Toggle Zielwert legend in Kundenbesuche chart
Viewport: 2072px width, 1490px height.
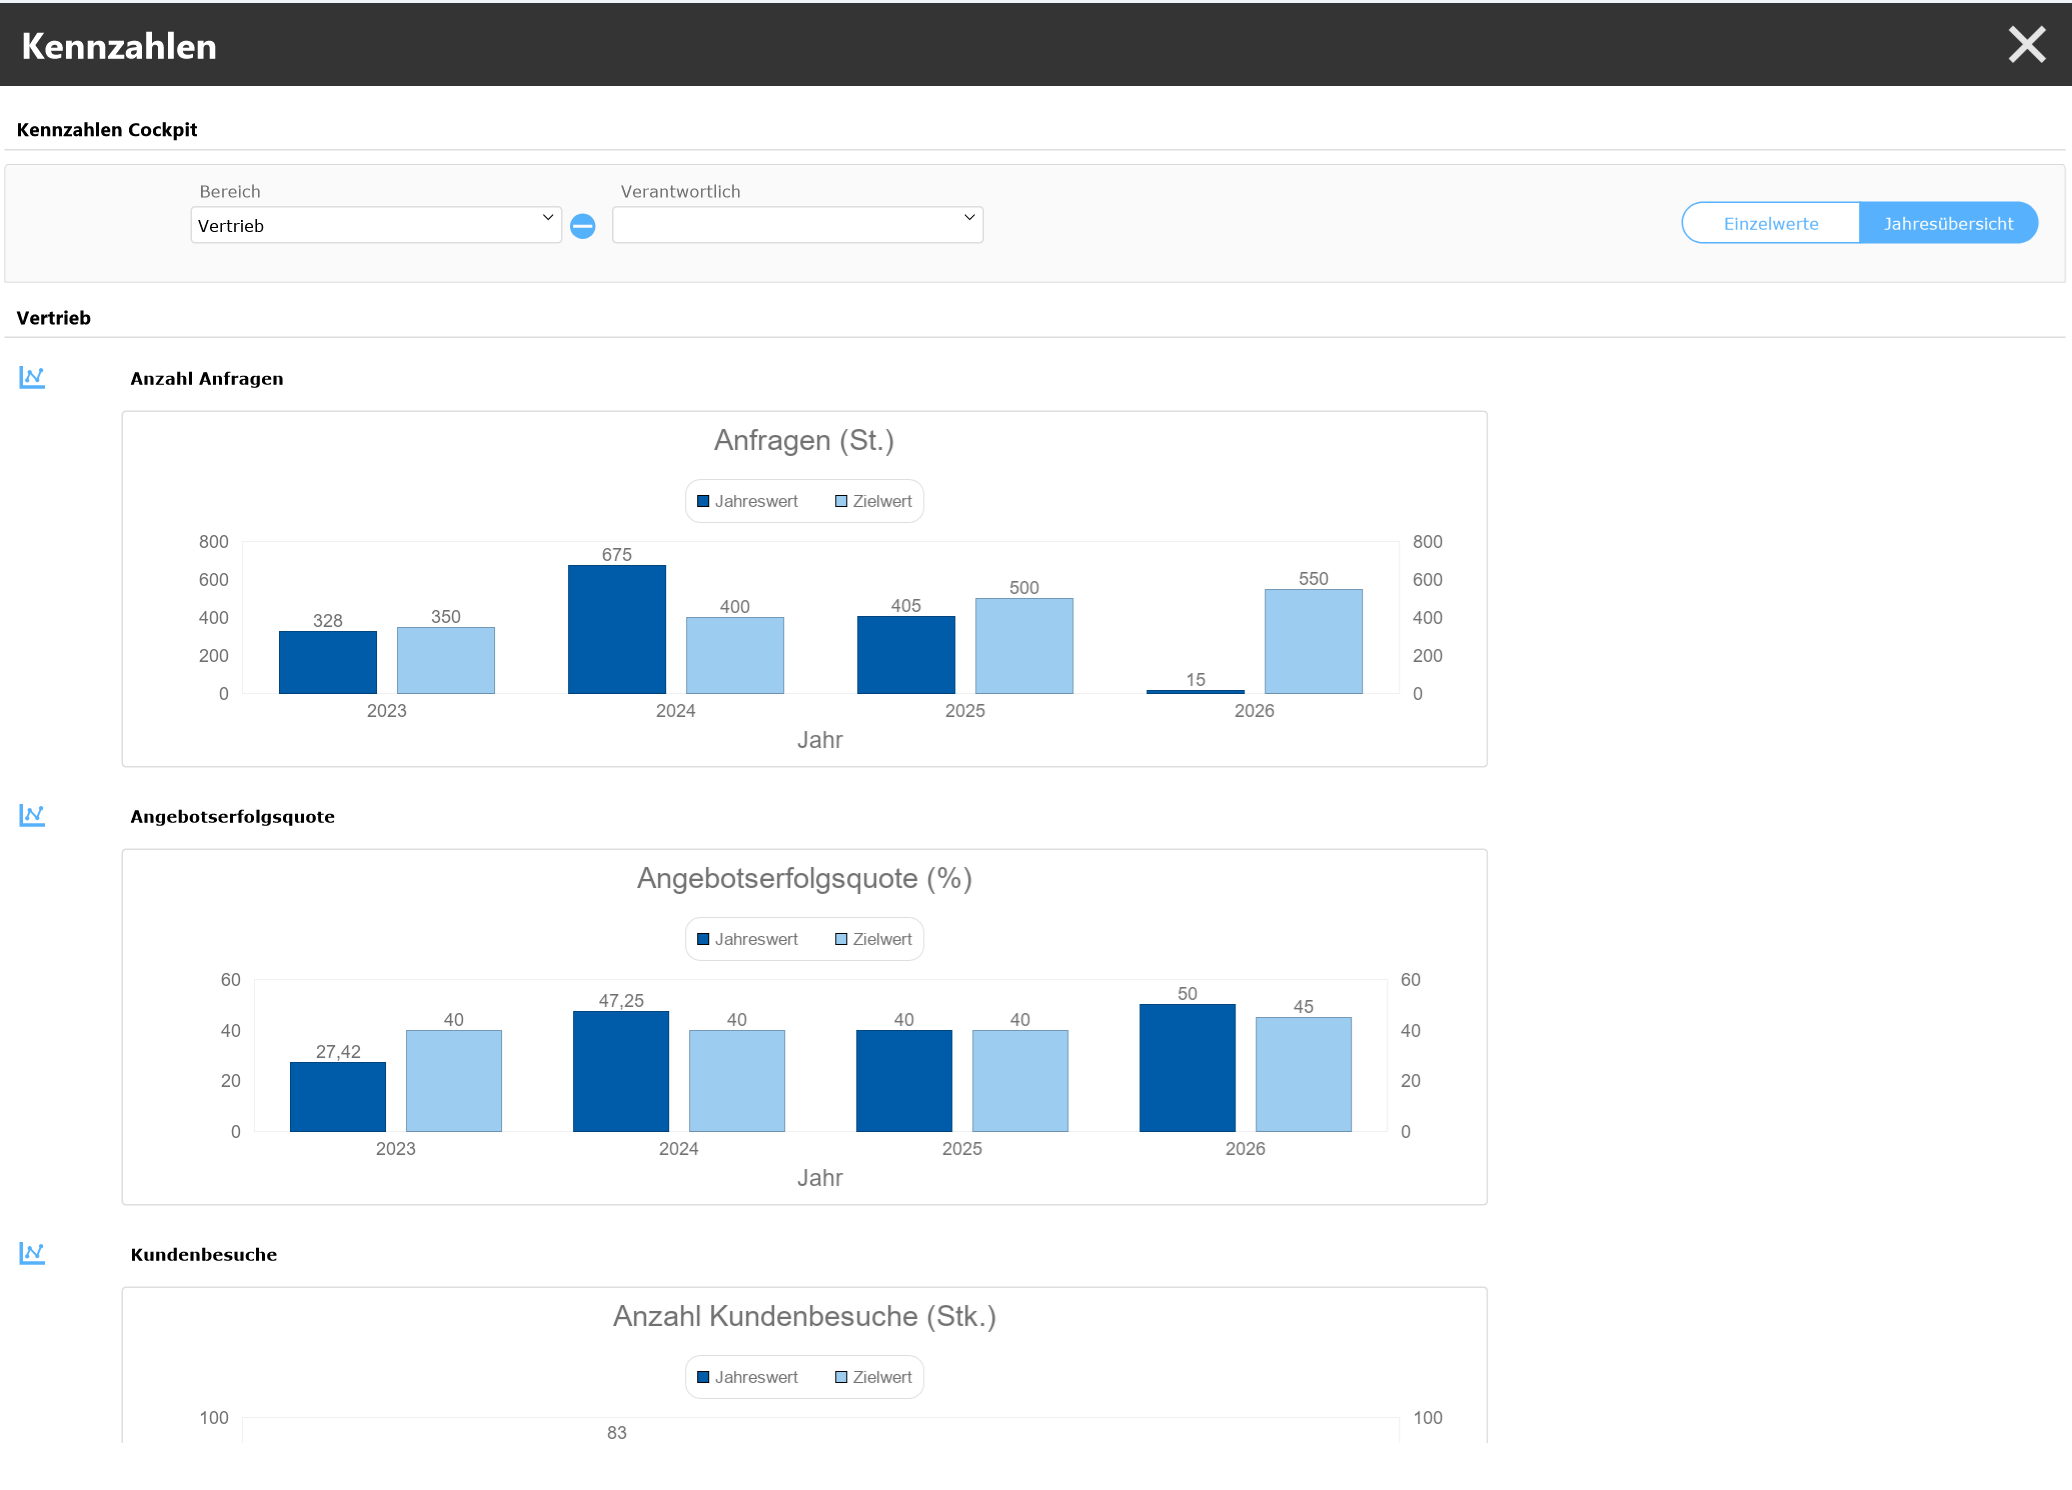873,1377
